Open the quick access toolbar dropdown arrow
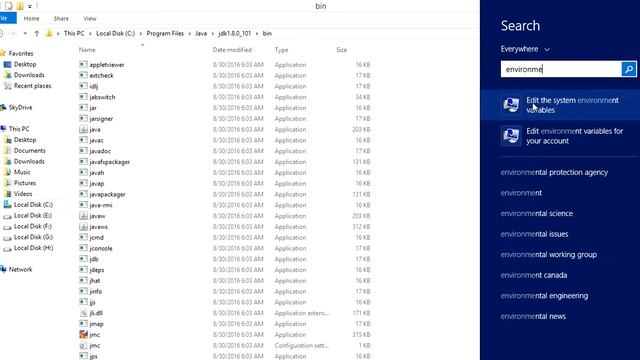640x360 pixels. click(30, 7)
